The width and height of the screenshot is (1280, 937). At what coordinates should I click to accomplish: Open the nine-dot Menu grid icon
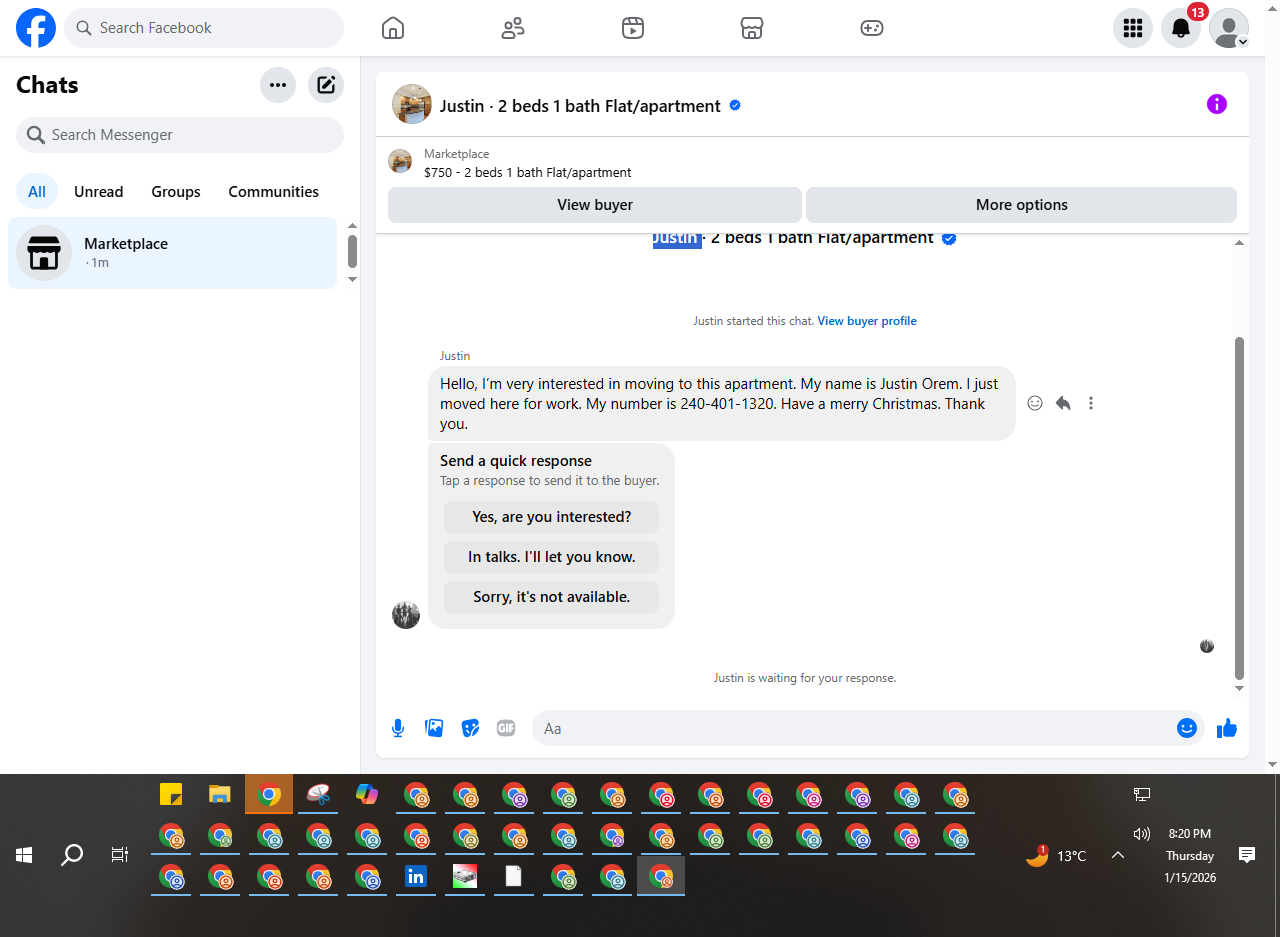tap(1133, 28)
